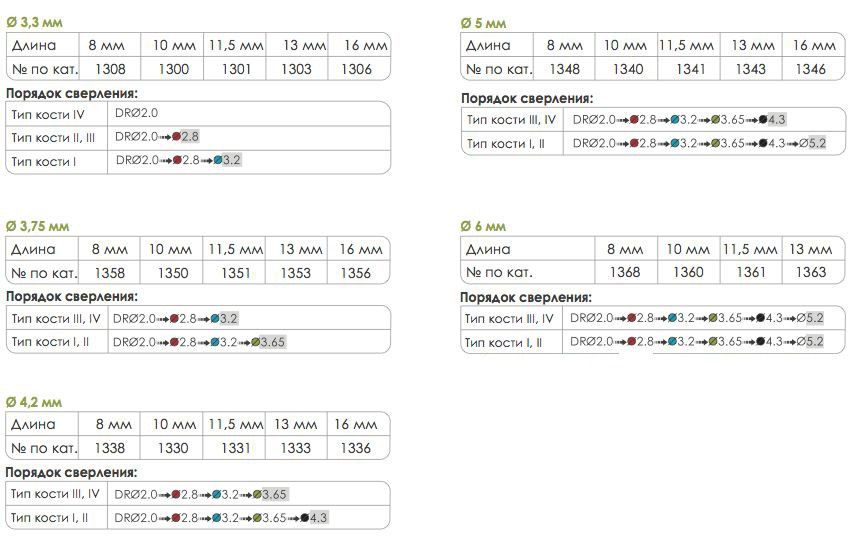Image resolution: width=853 pixels, height=536 pixels.
Task: Click Порядок сверления label under Ø 5 table
Action: coord(527,98)
